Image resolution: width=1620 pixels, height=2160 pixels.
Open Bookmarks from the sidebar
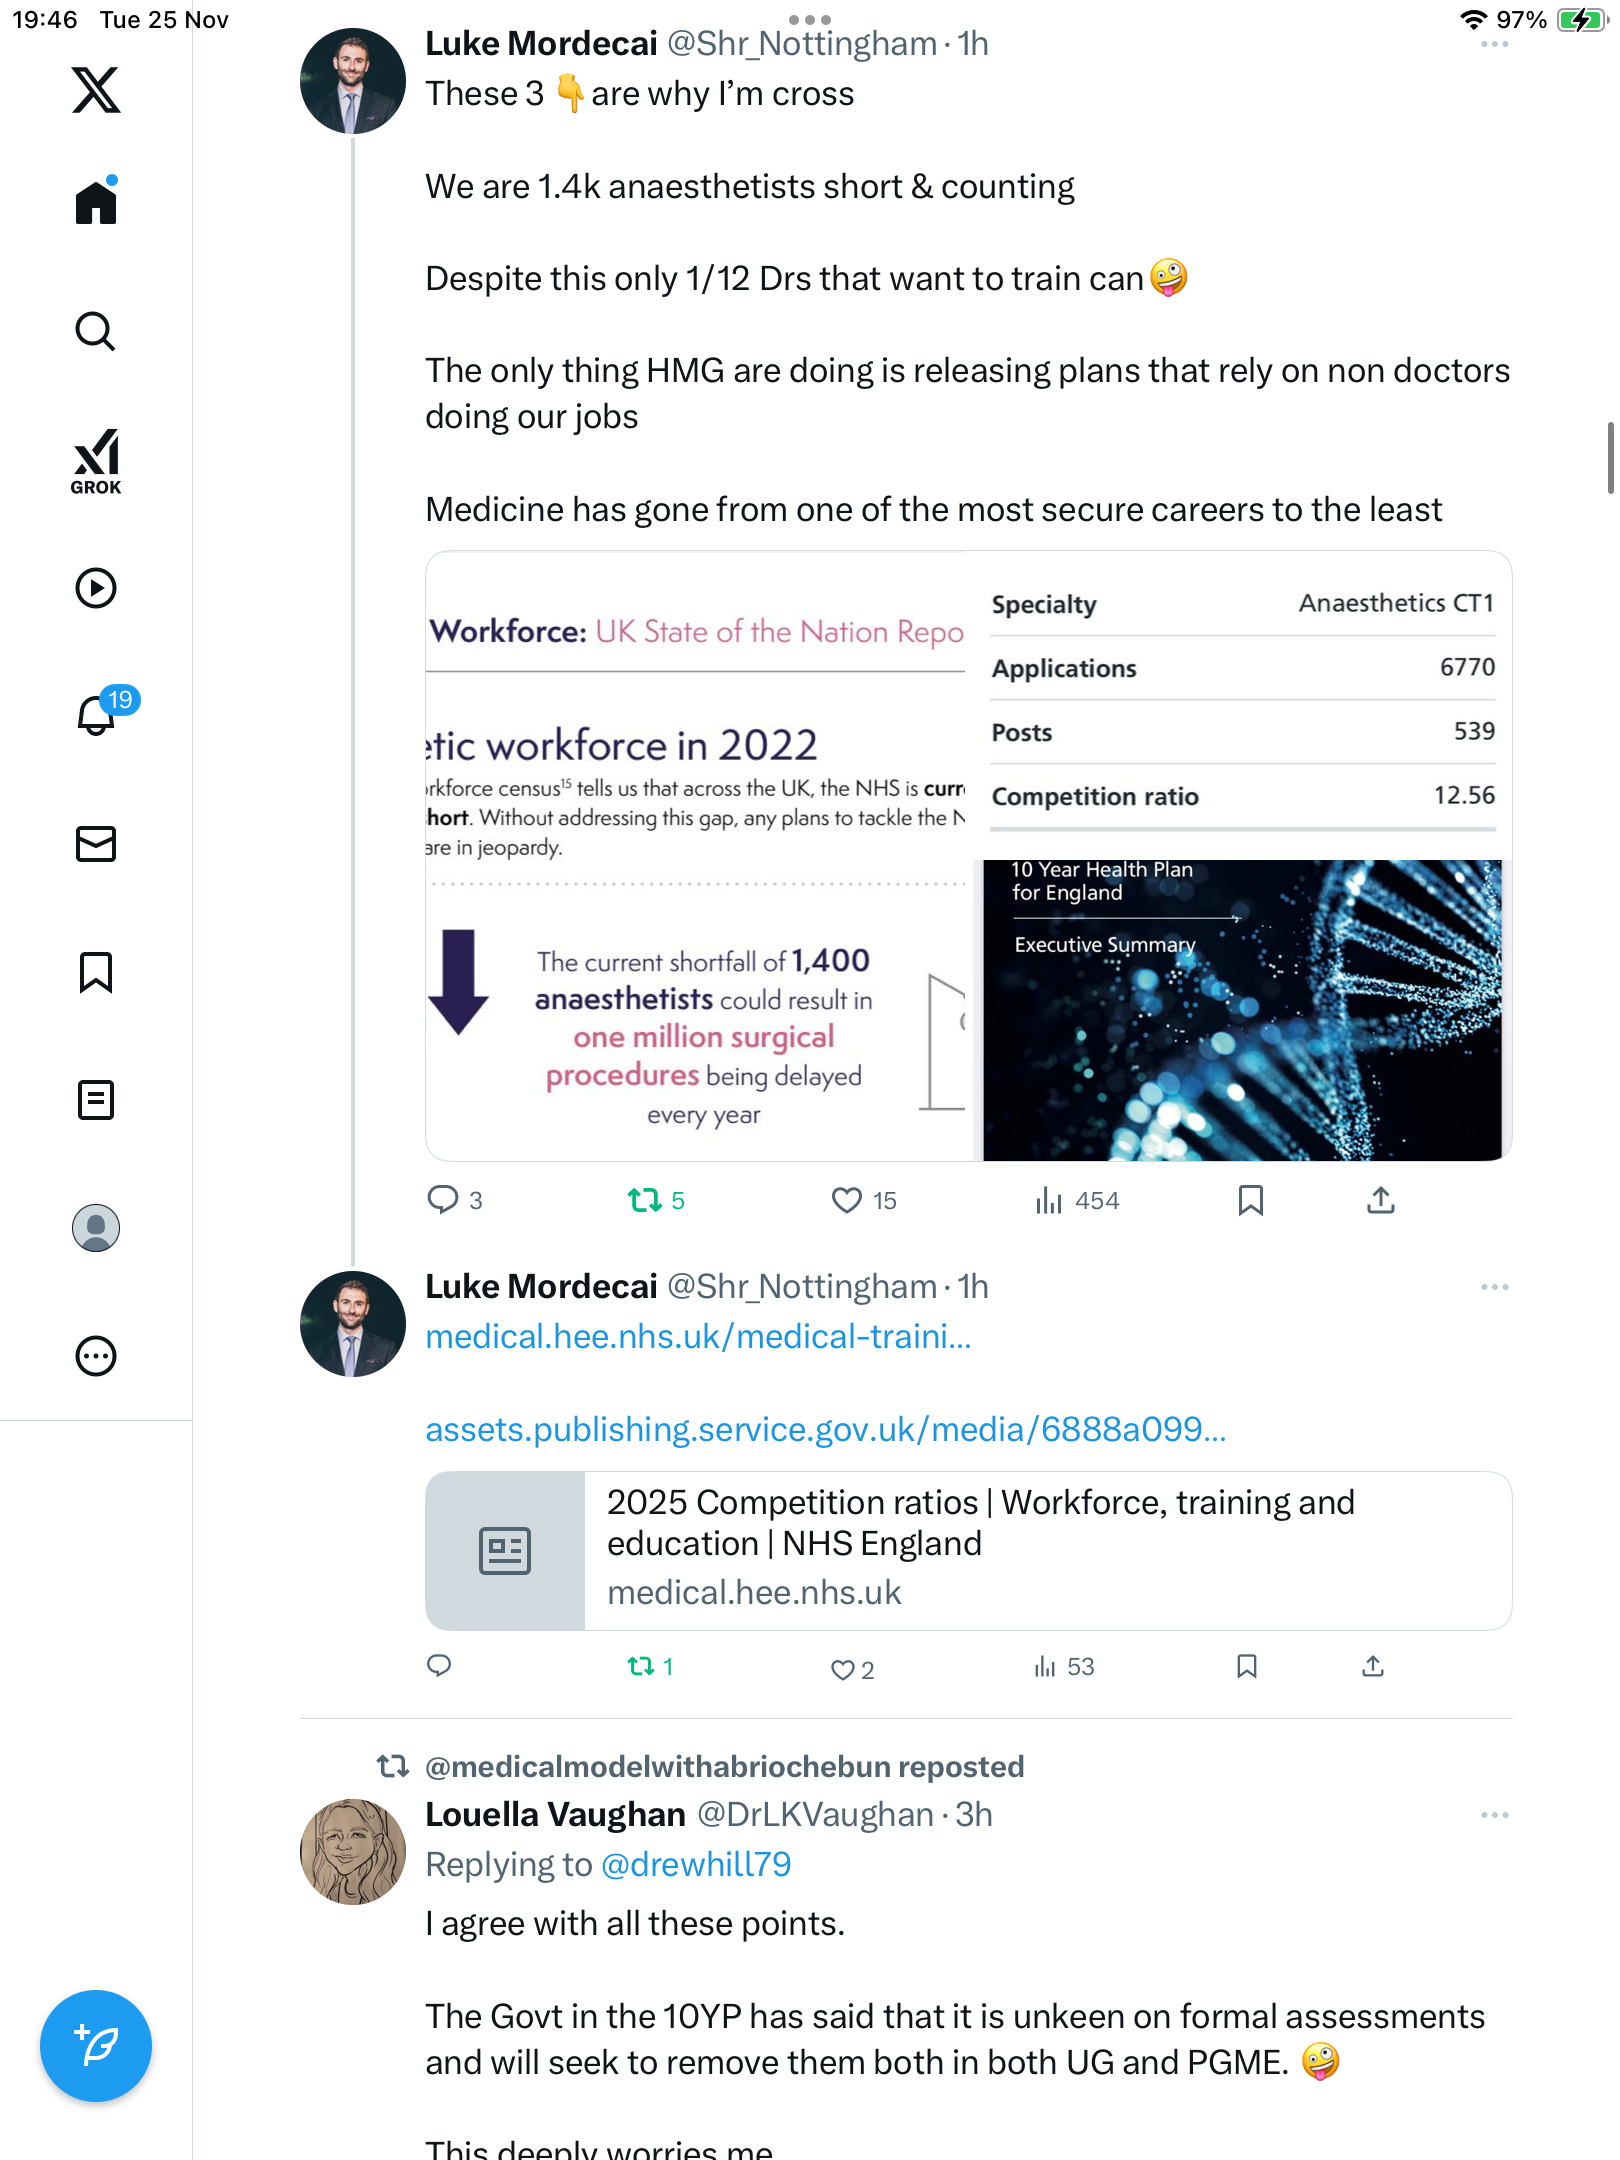[96, 972]
